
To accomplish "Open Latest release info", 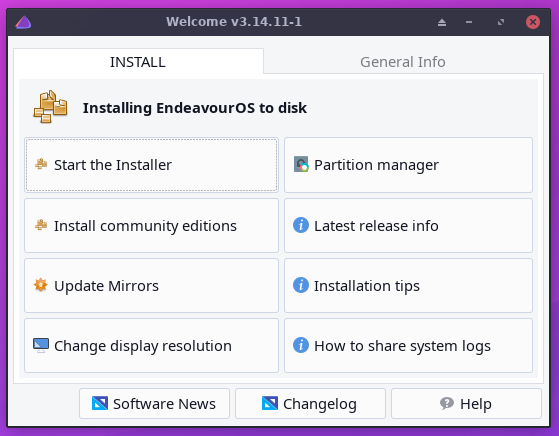I will (408, 225).
